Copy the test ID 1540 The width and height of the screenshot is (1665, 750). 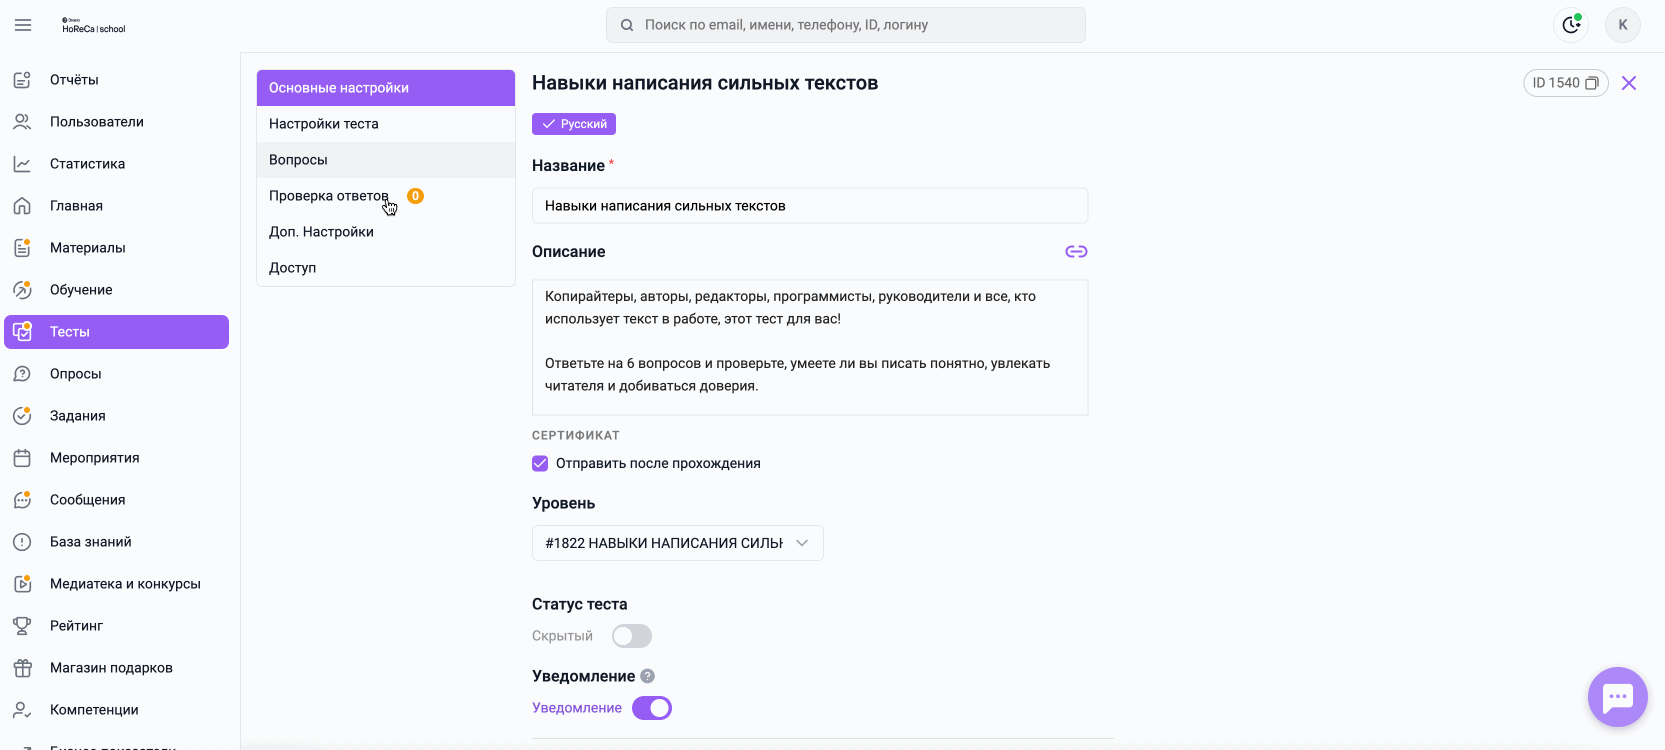[x=1592, y=83]
